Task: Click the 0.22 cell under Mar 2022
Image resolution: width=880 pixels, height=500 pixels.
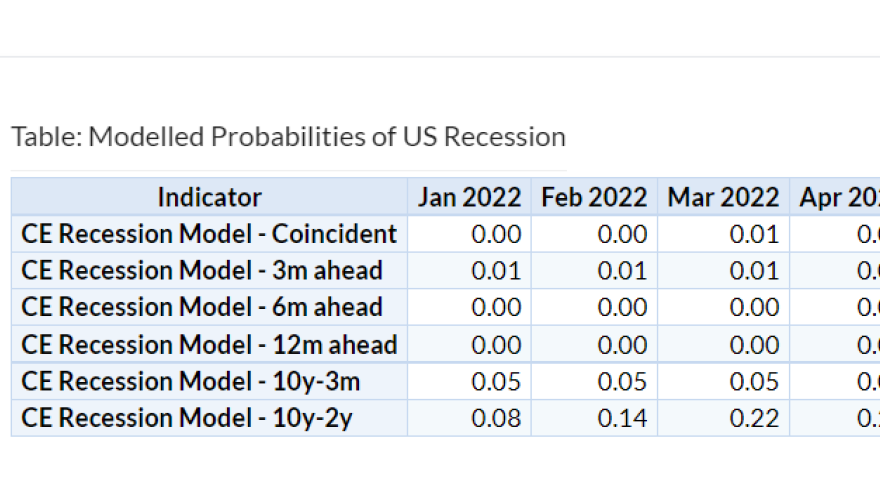Action: [x=754, y=419]
